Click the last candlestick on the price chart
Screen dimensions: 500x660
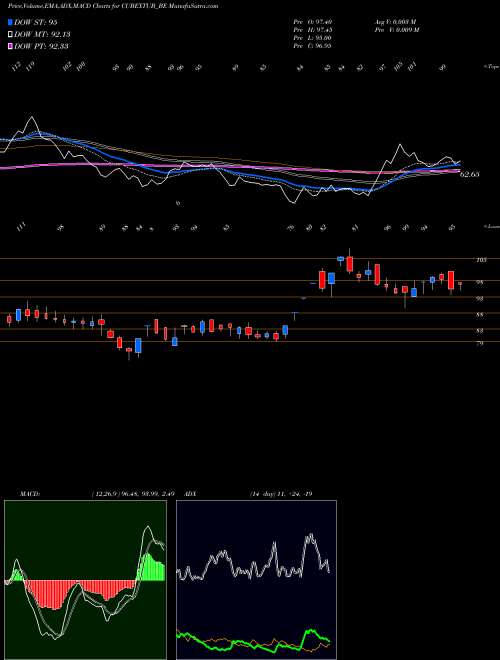click(x=460, y=285)
